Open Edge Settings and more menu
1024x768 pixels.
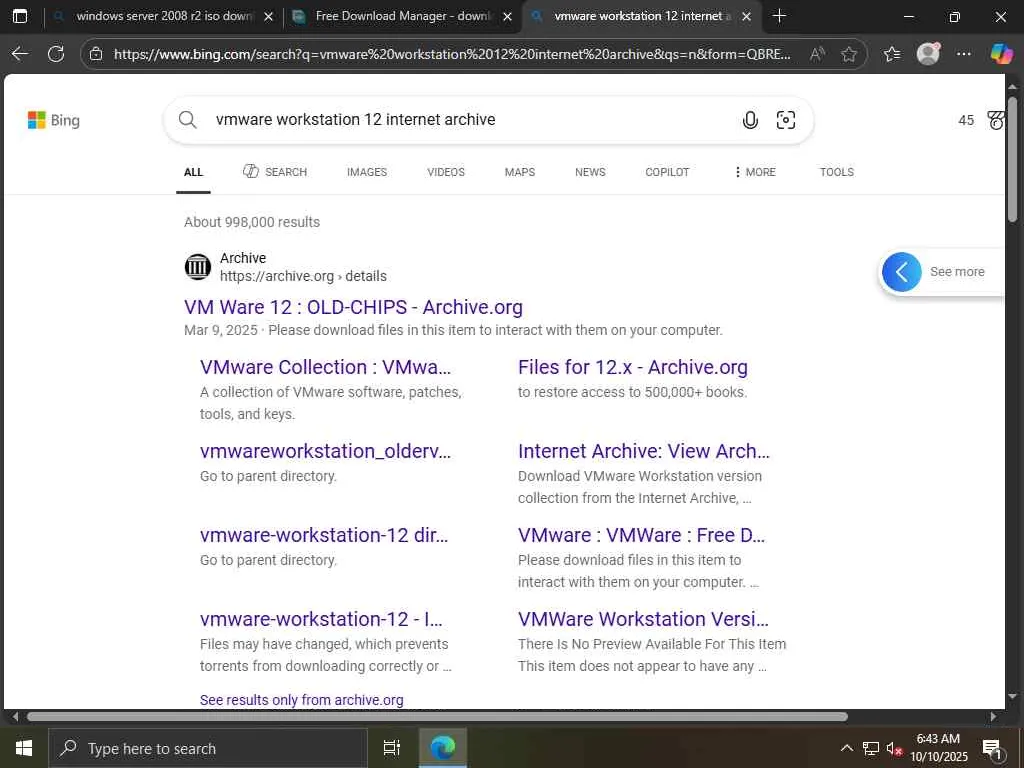pyautogui.click(x=964, y=54)
